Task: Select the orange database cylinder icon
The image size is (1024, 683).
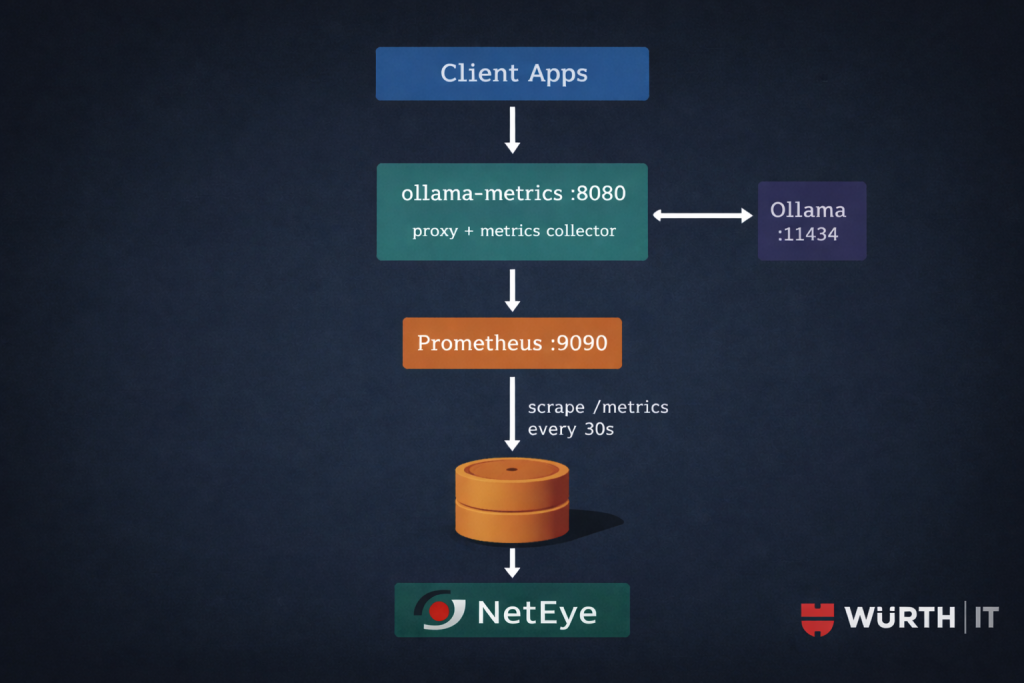Action: (512, 500)
